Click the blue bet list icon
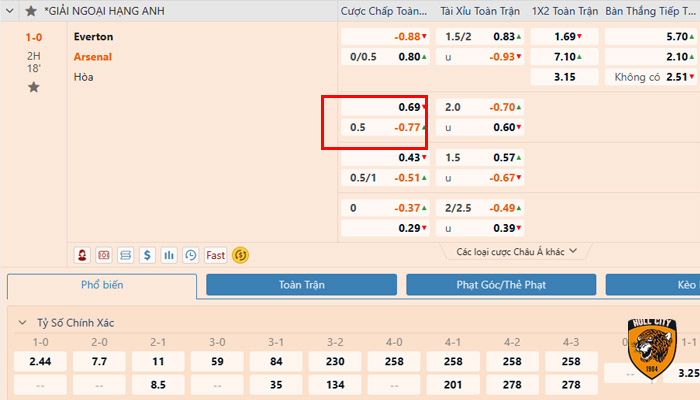 [126, 255]
